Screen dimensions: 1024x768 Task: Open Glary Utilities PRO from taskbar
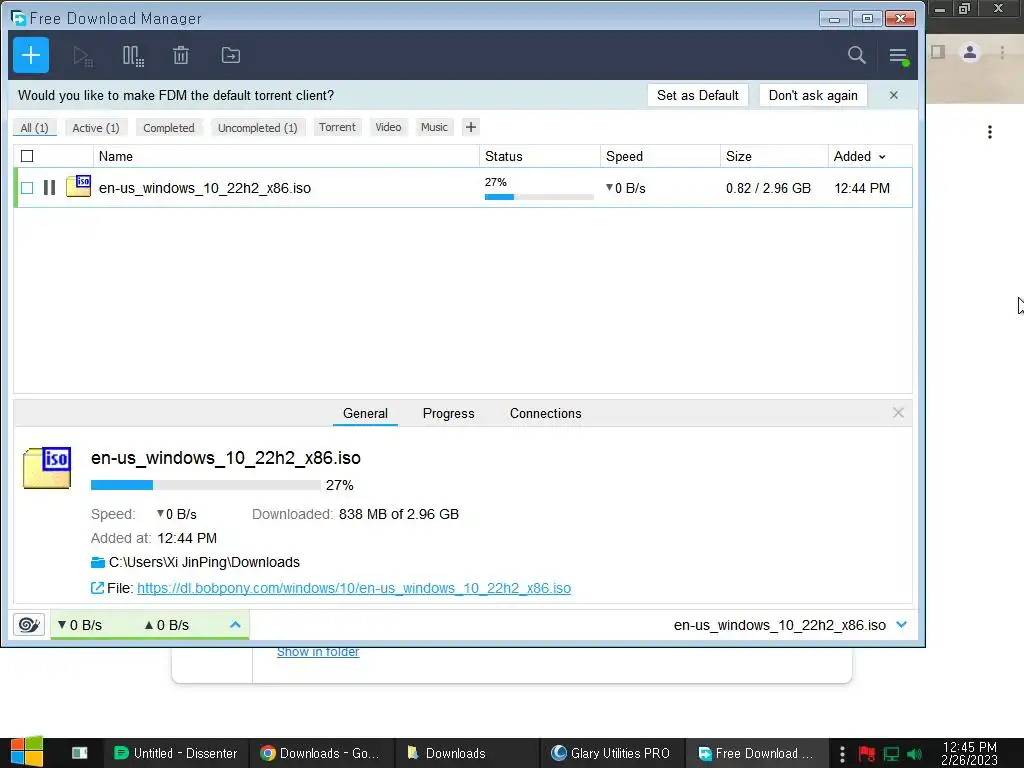point(612,753)
